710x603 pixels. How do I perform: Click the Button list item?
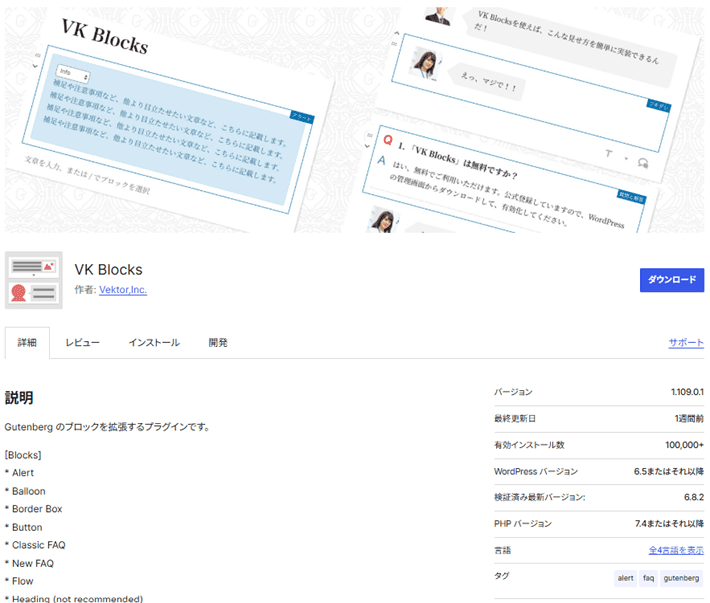click(27, 527)
